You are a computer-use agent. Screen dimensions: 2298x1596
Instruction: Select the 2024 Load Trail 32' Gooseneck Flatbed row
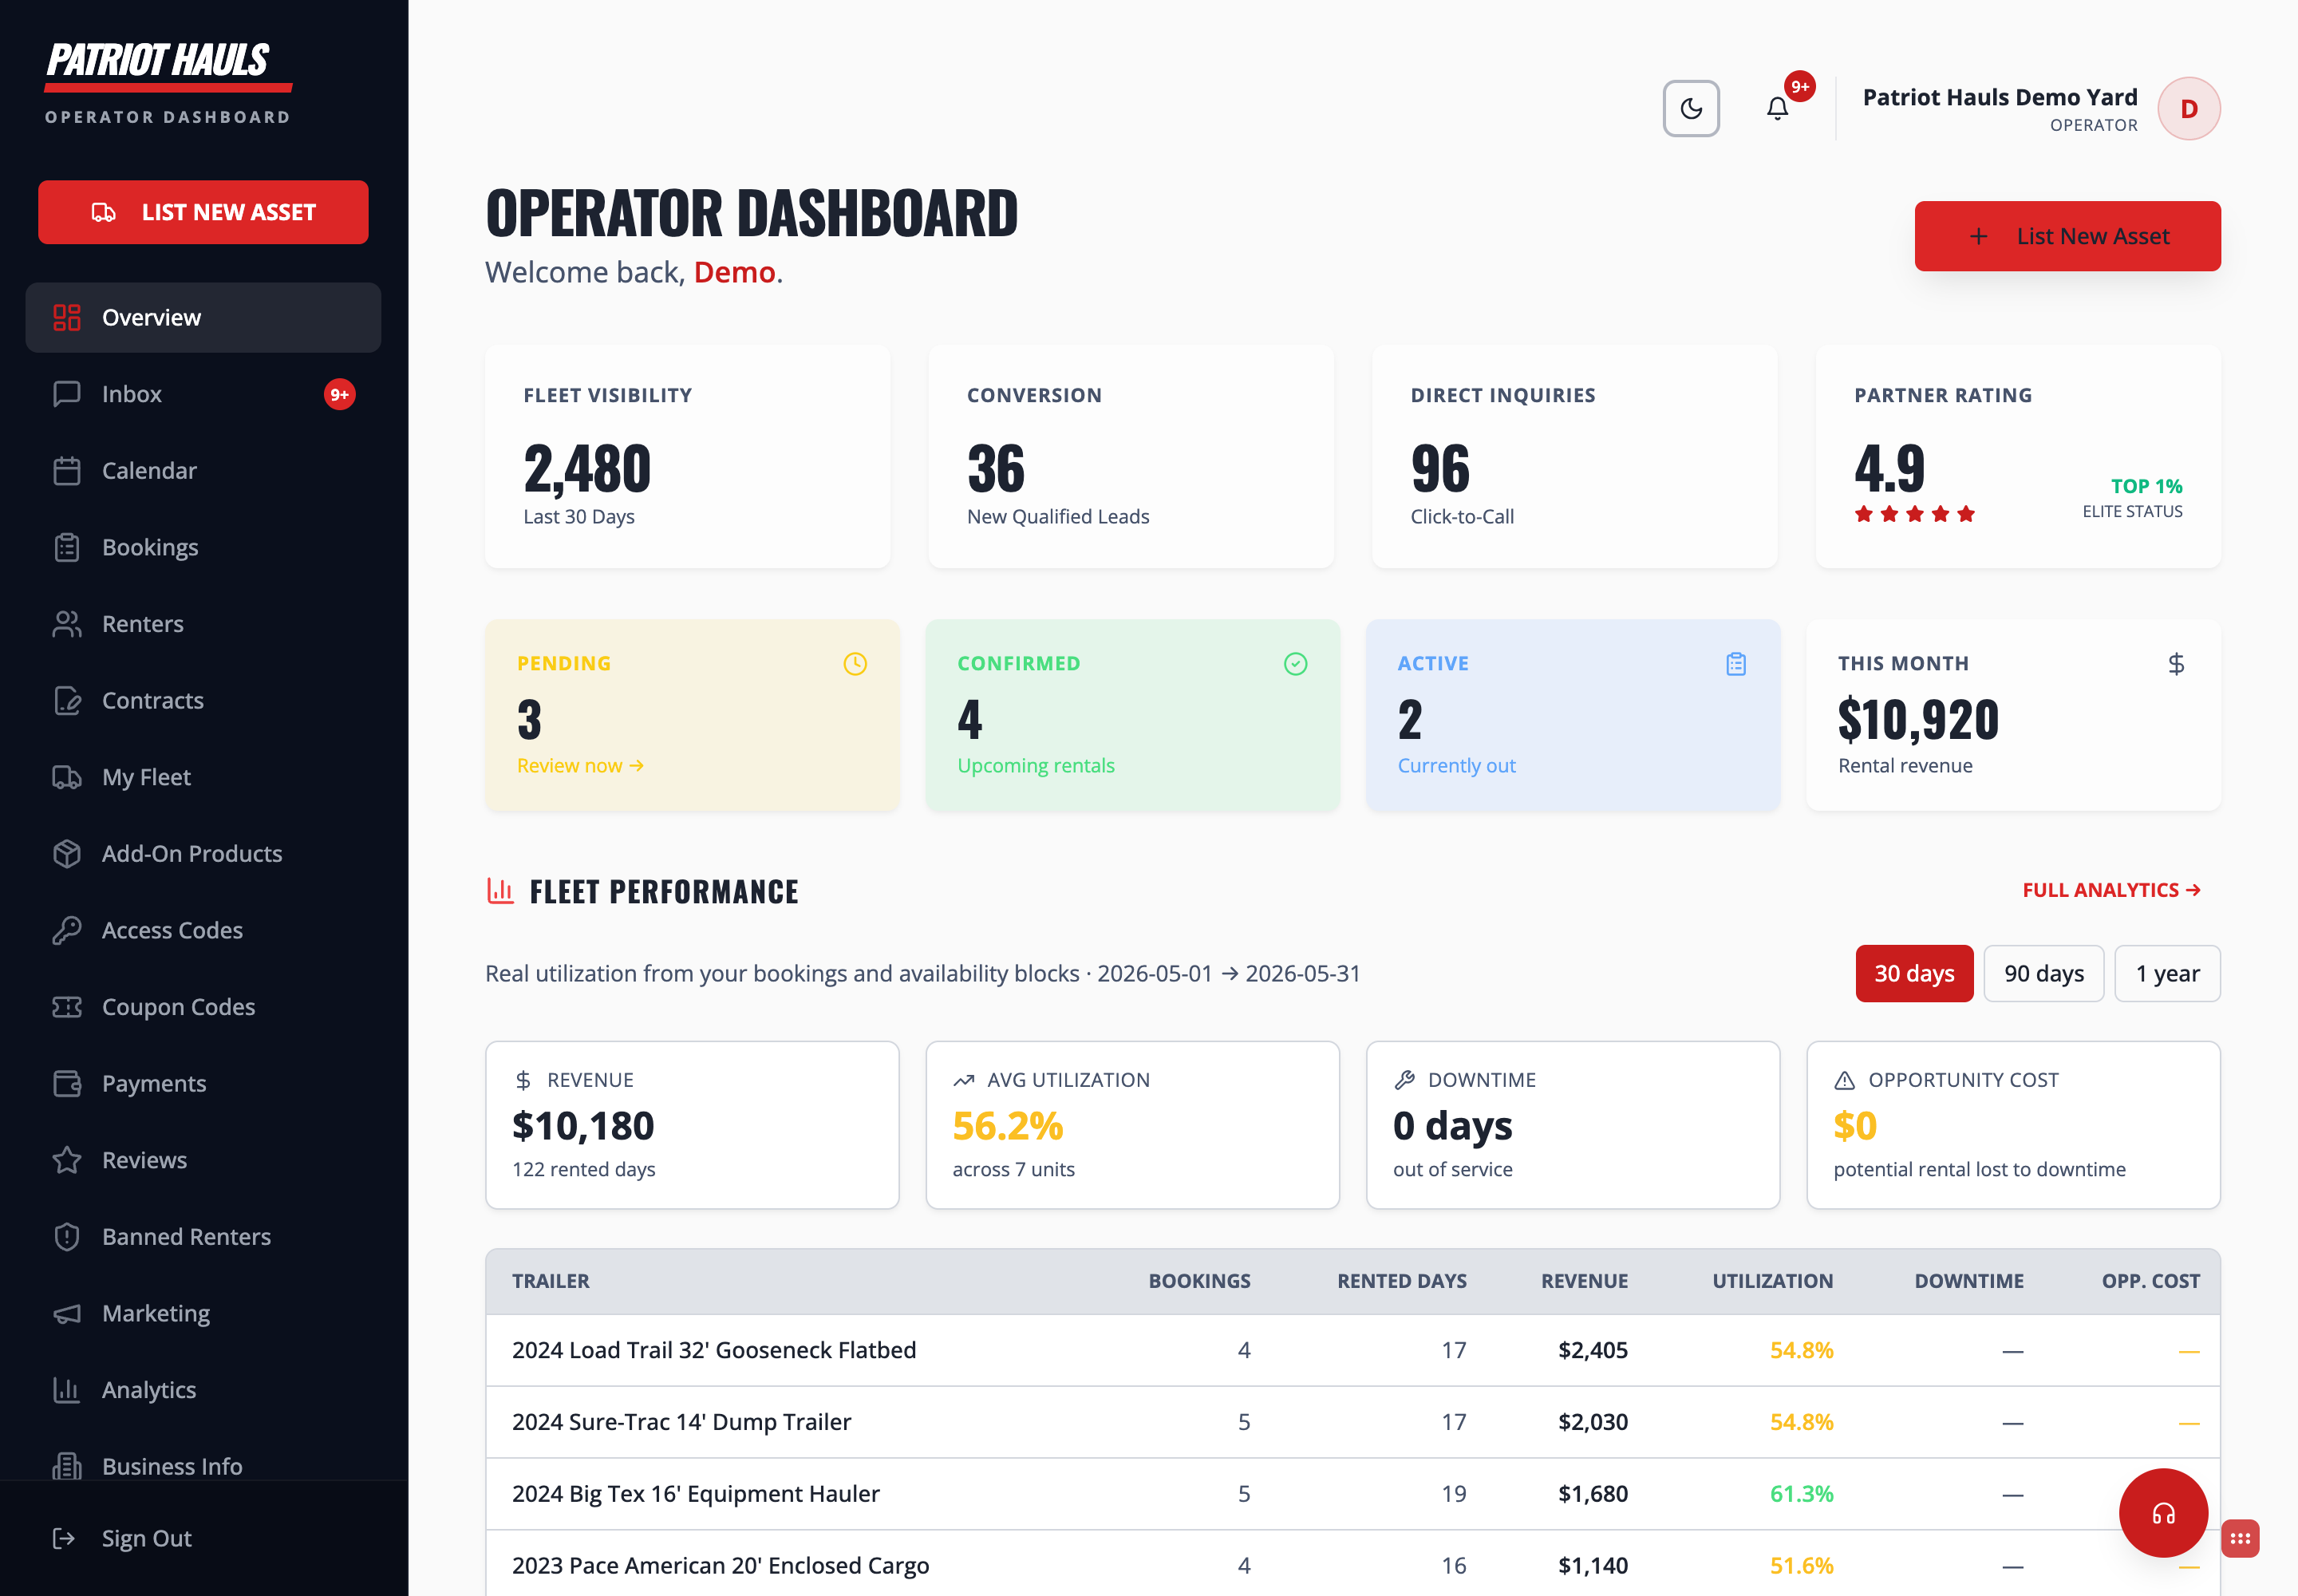pyautogui.click(x=1352, y=1350)
